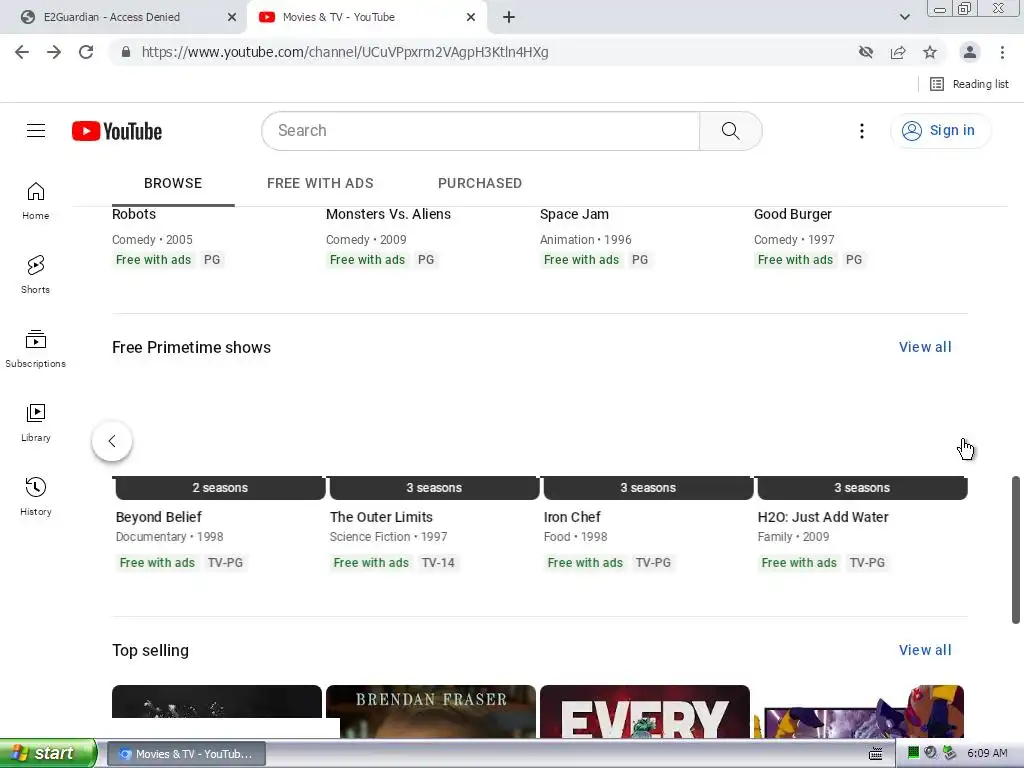Click the YouTube logo
Screen dimensions: 1024x768
point(117,131)
